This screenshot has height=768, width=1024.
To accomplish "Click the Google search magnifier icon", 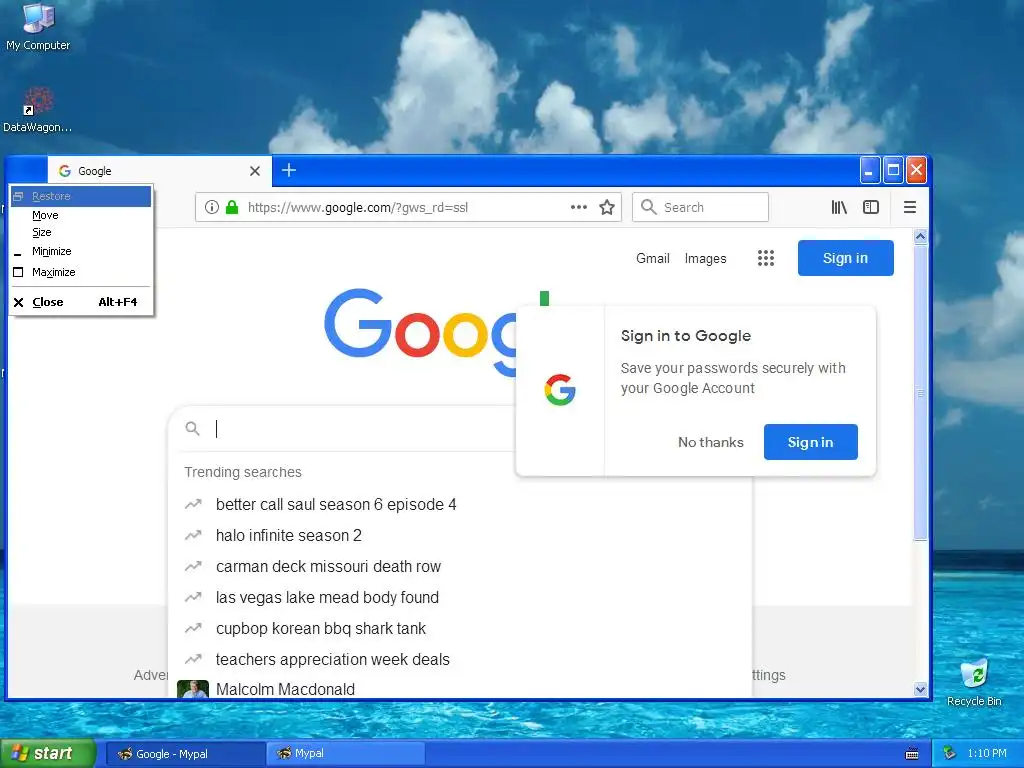I will pyautogui.click(x=193, y=428).
